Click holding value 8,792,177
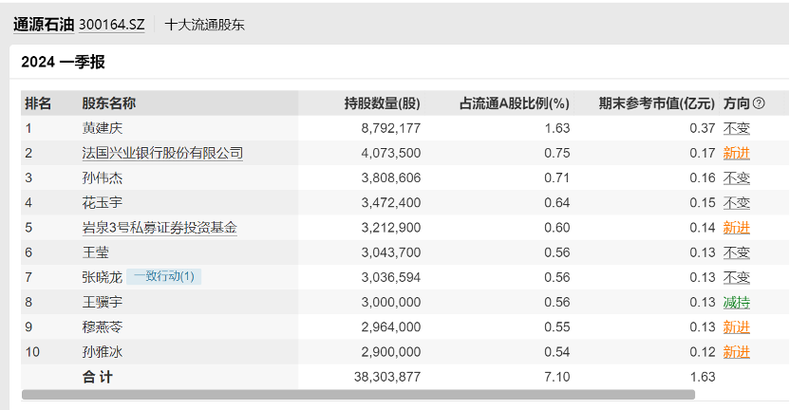 point(391,128)
